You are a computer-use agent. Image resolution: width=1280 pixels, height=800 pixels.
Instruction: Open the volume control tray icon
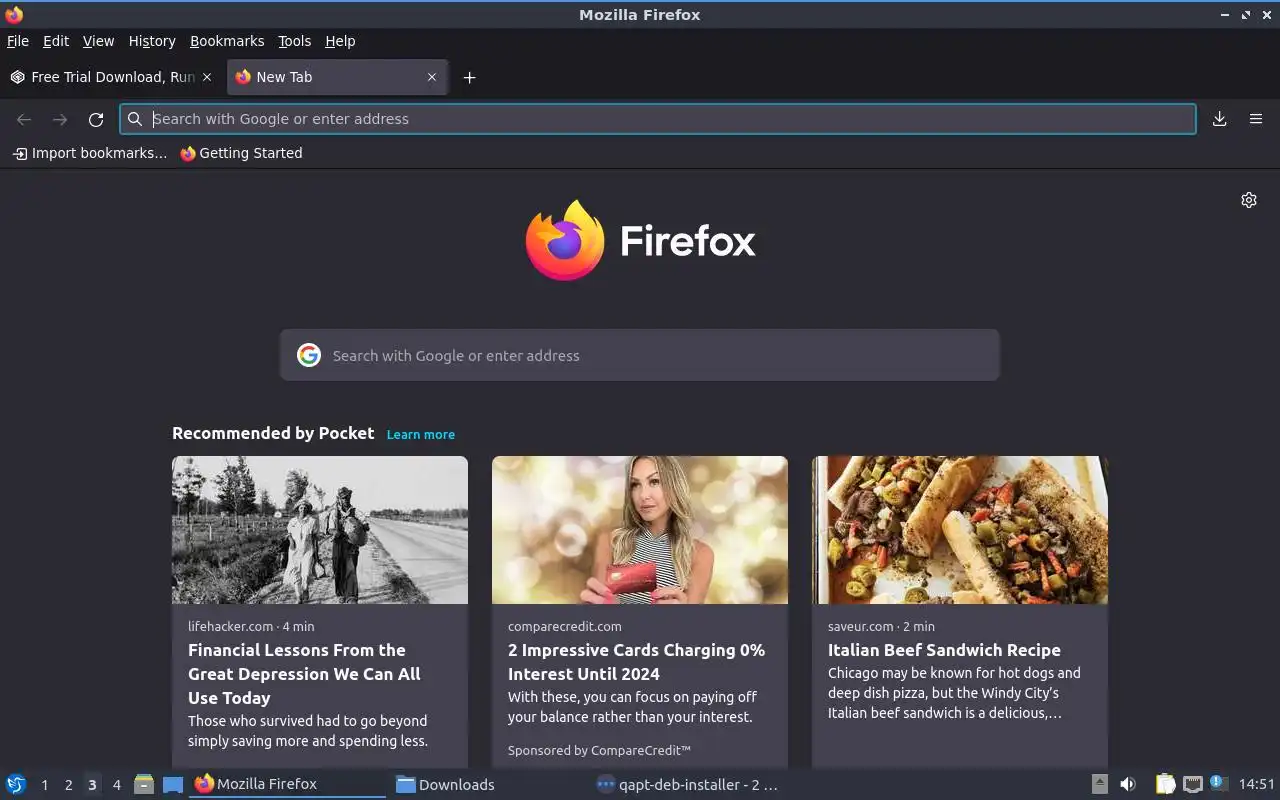(x=1128, y=784)
